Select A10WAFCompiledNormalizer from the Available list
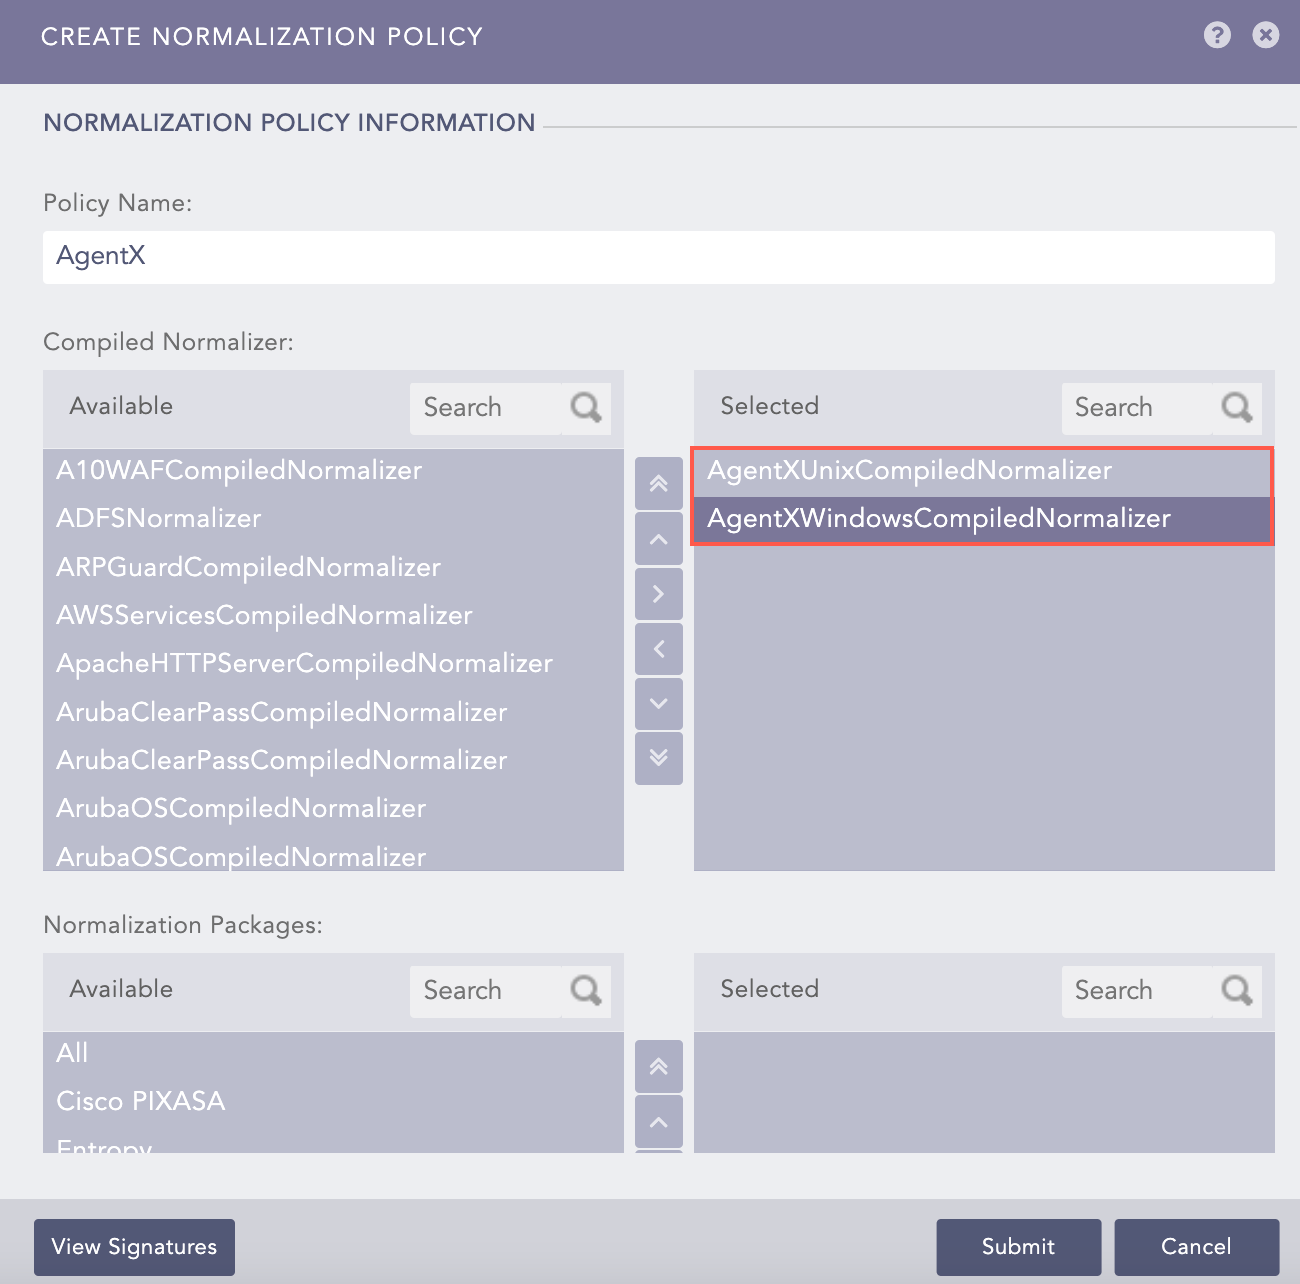This screenshot has width=1300, height=1284. [x=239, y=470]
